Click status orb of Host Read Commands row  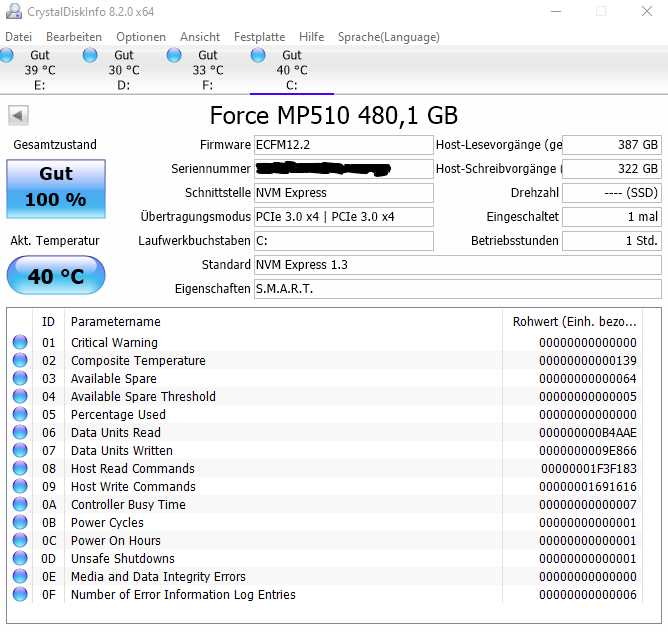[x=20, y=468]
